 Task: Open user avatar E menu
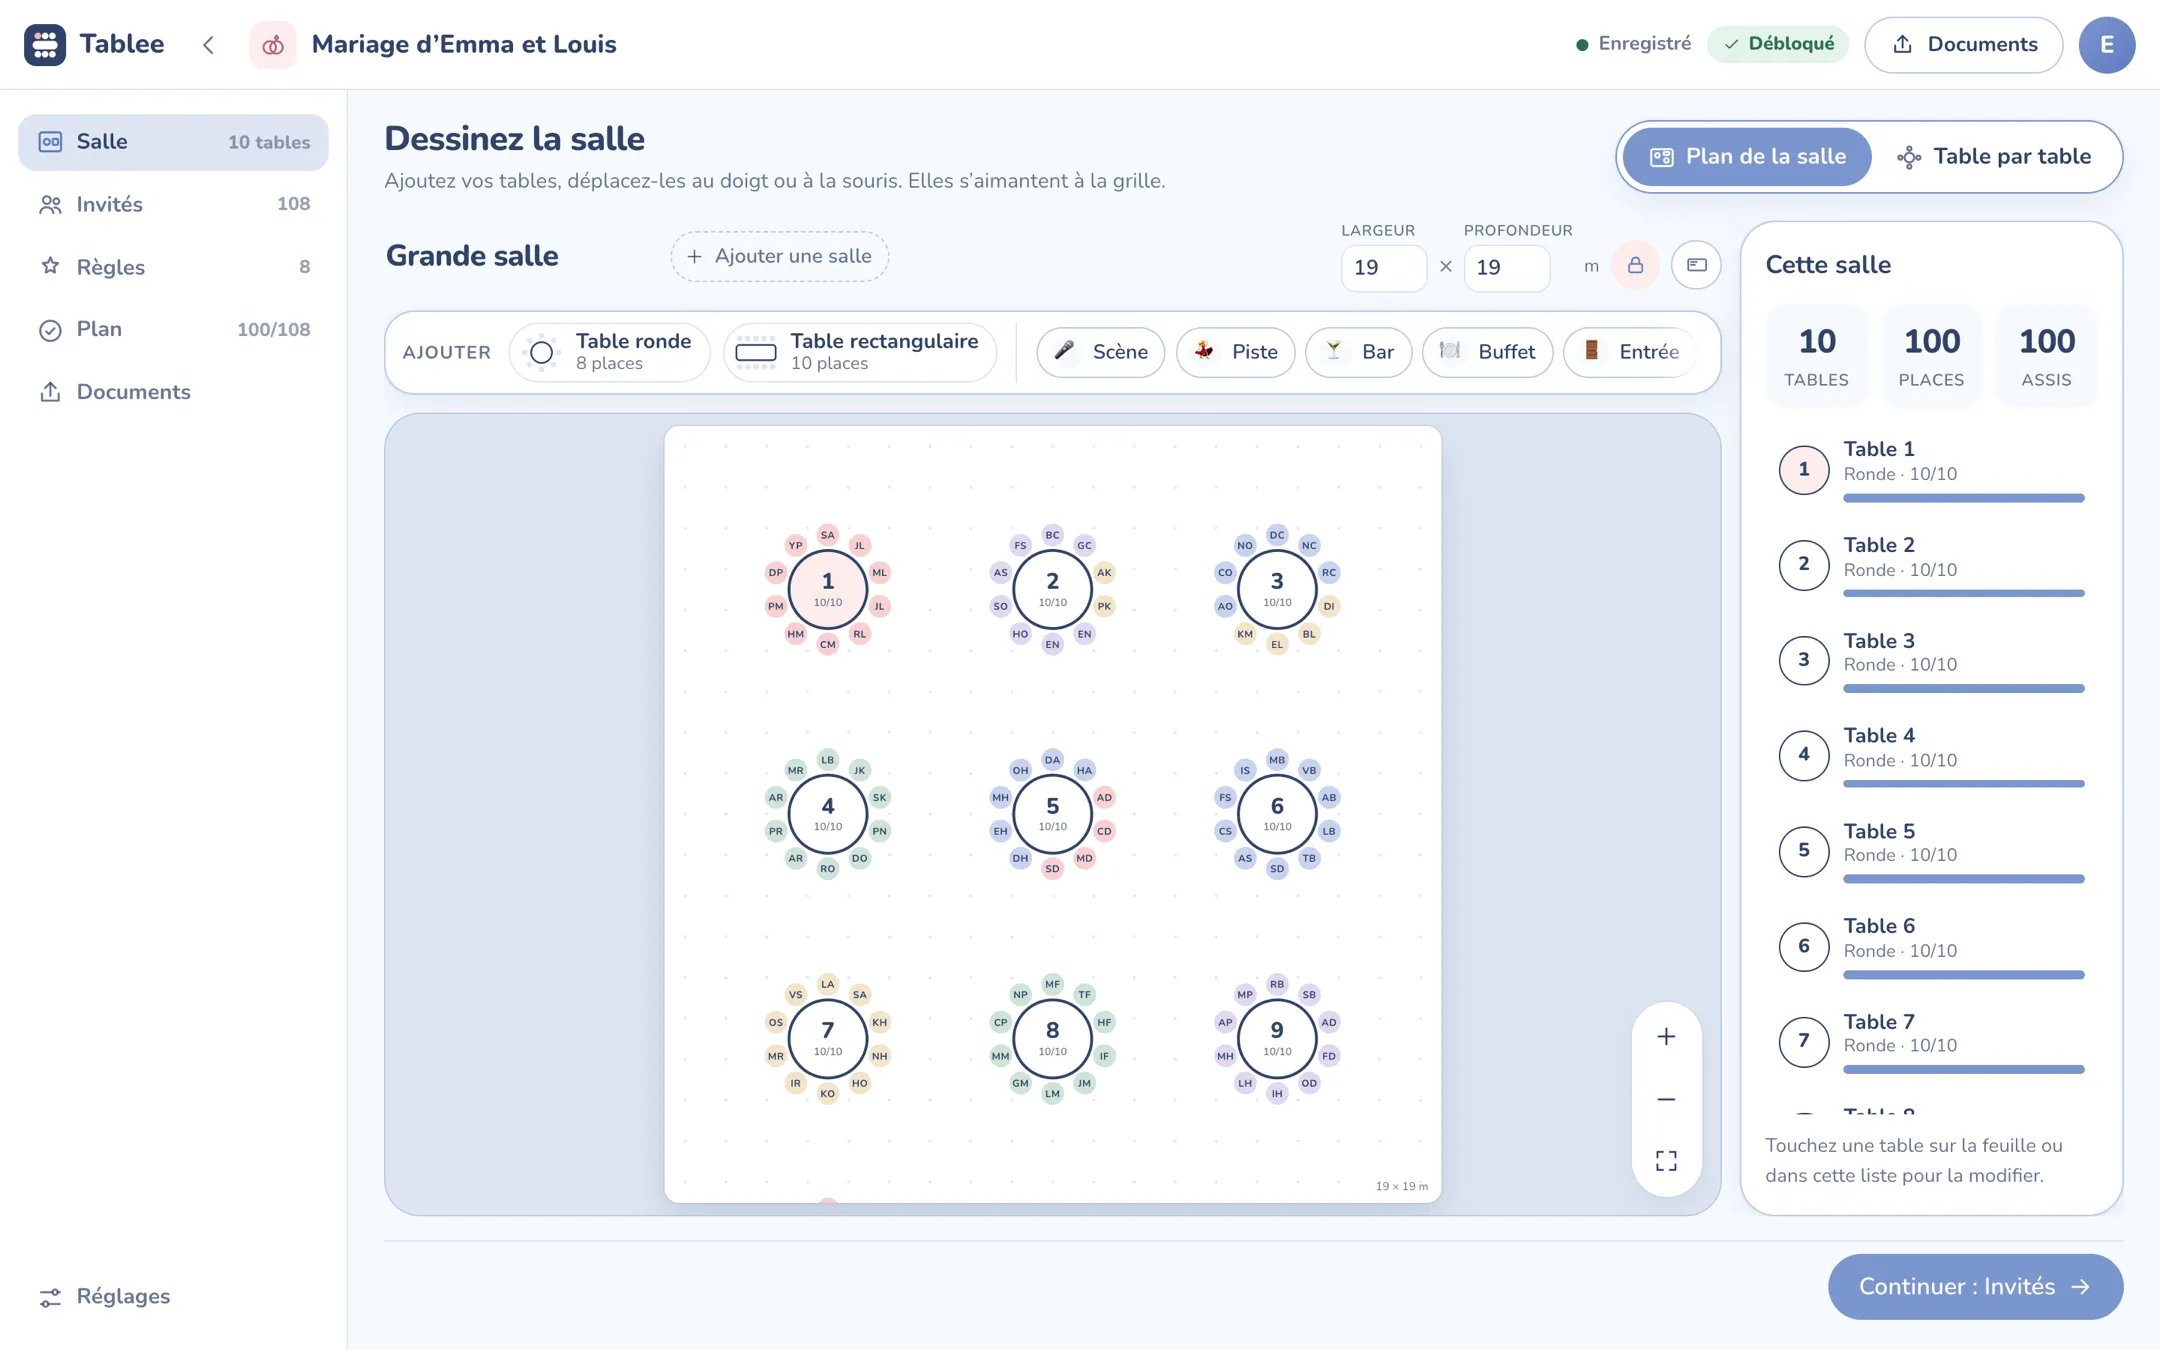click(x=2106, y=45)
